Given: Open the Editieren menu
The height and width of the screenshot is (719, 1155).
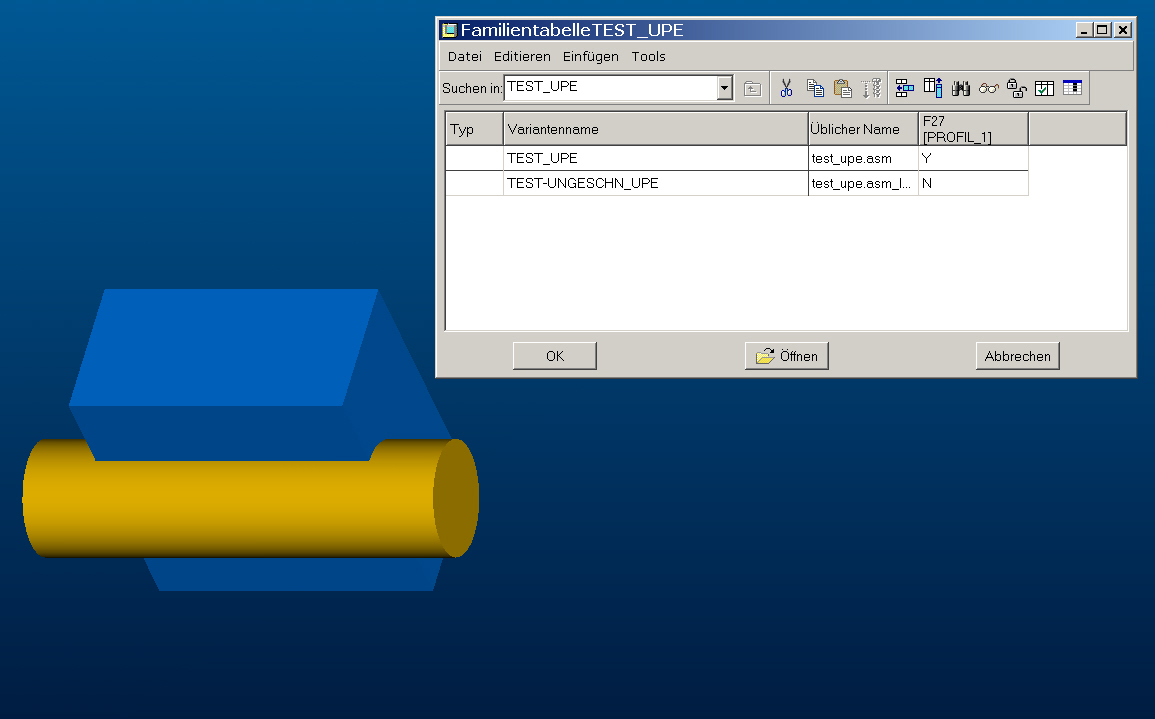Looking at the screenshot, I should (x=522, y=57).
